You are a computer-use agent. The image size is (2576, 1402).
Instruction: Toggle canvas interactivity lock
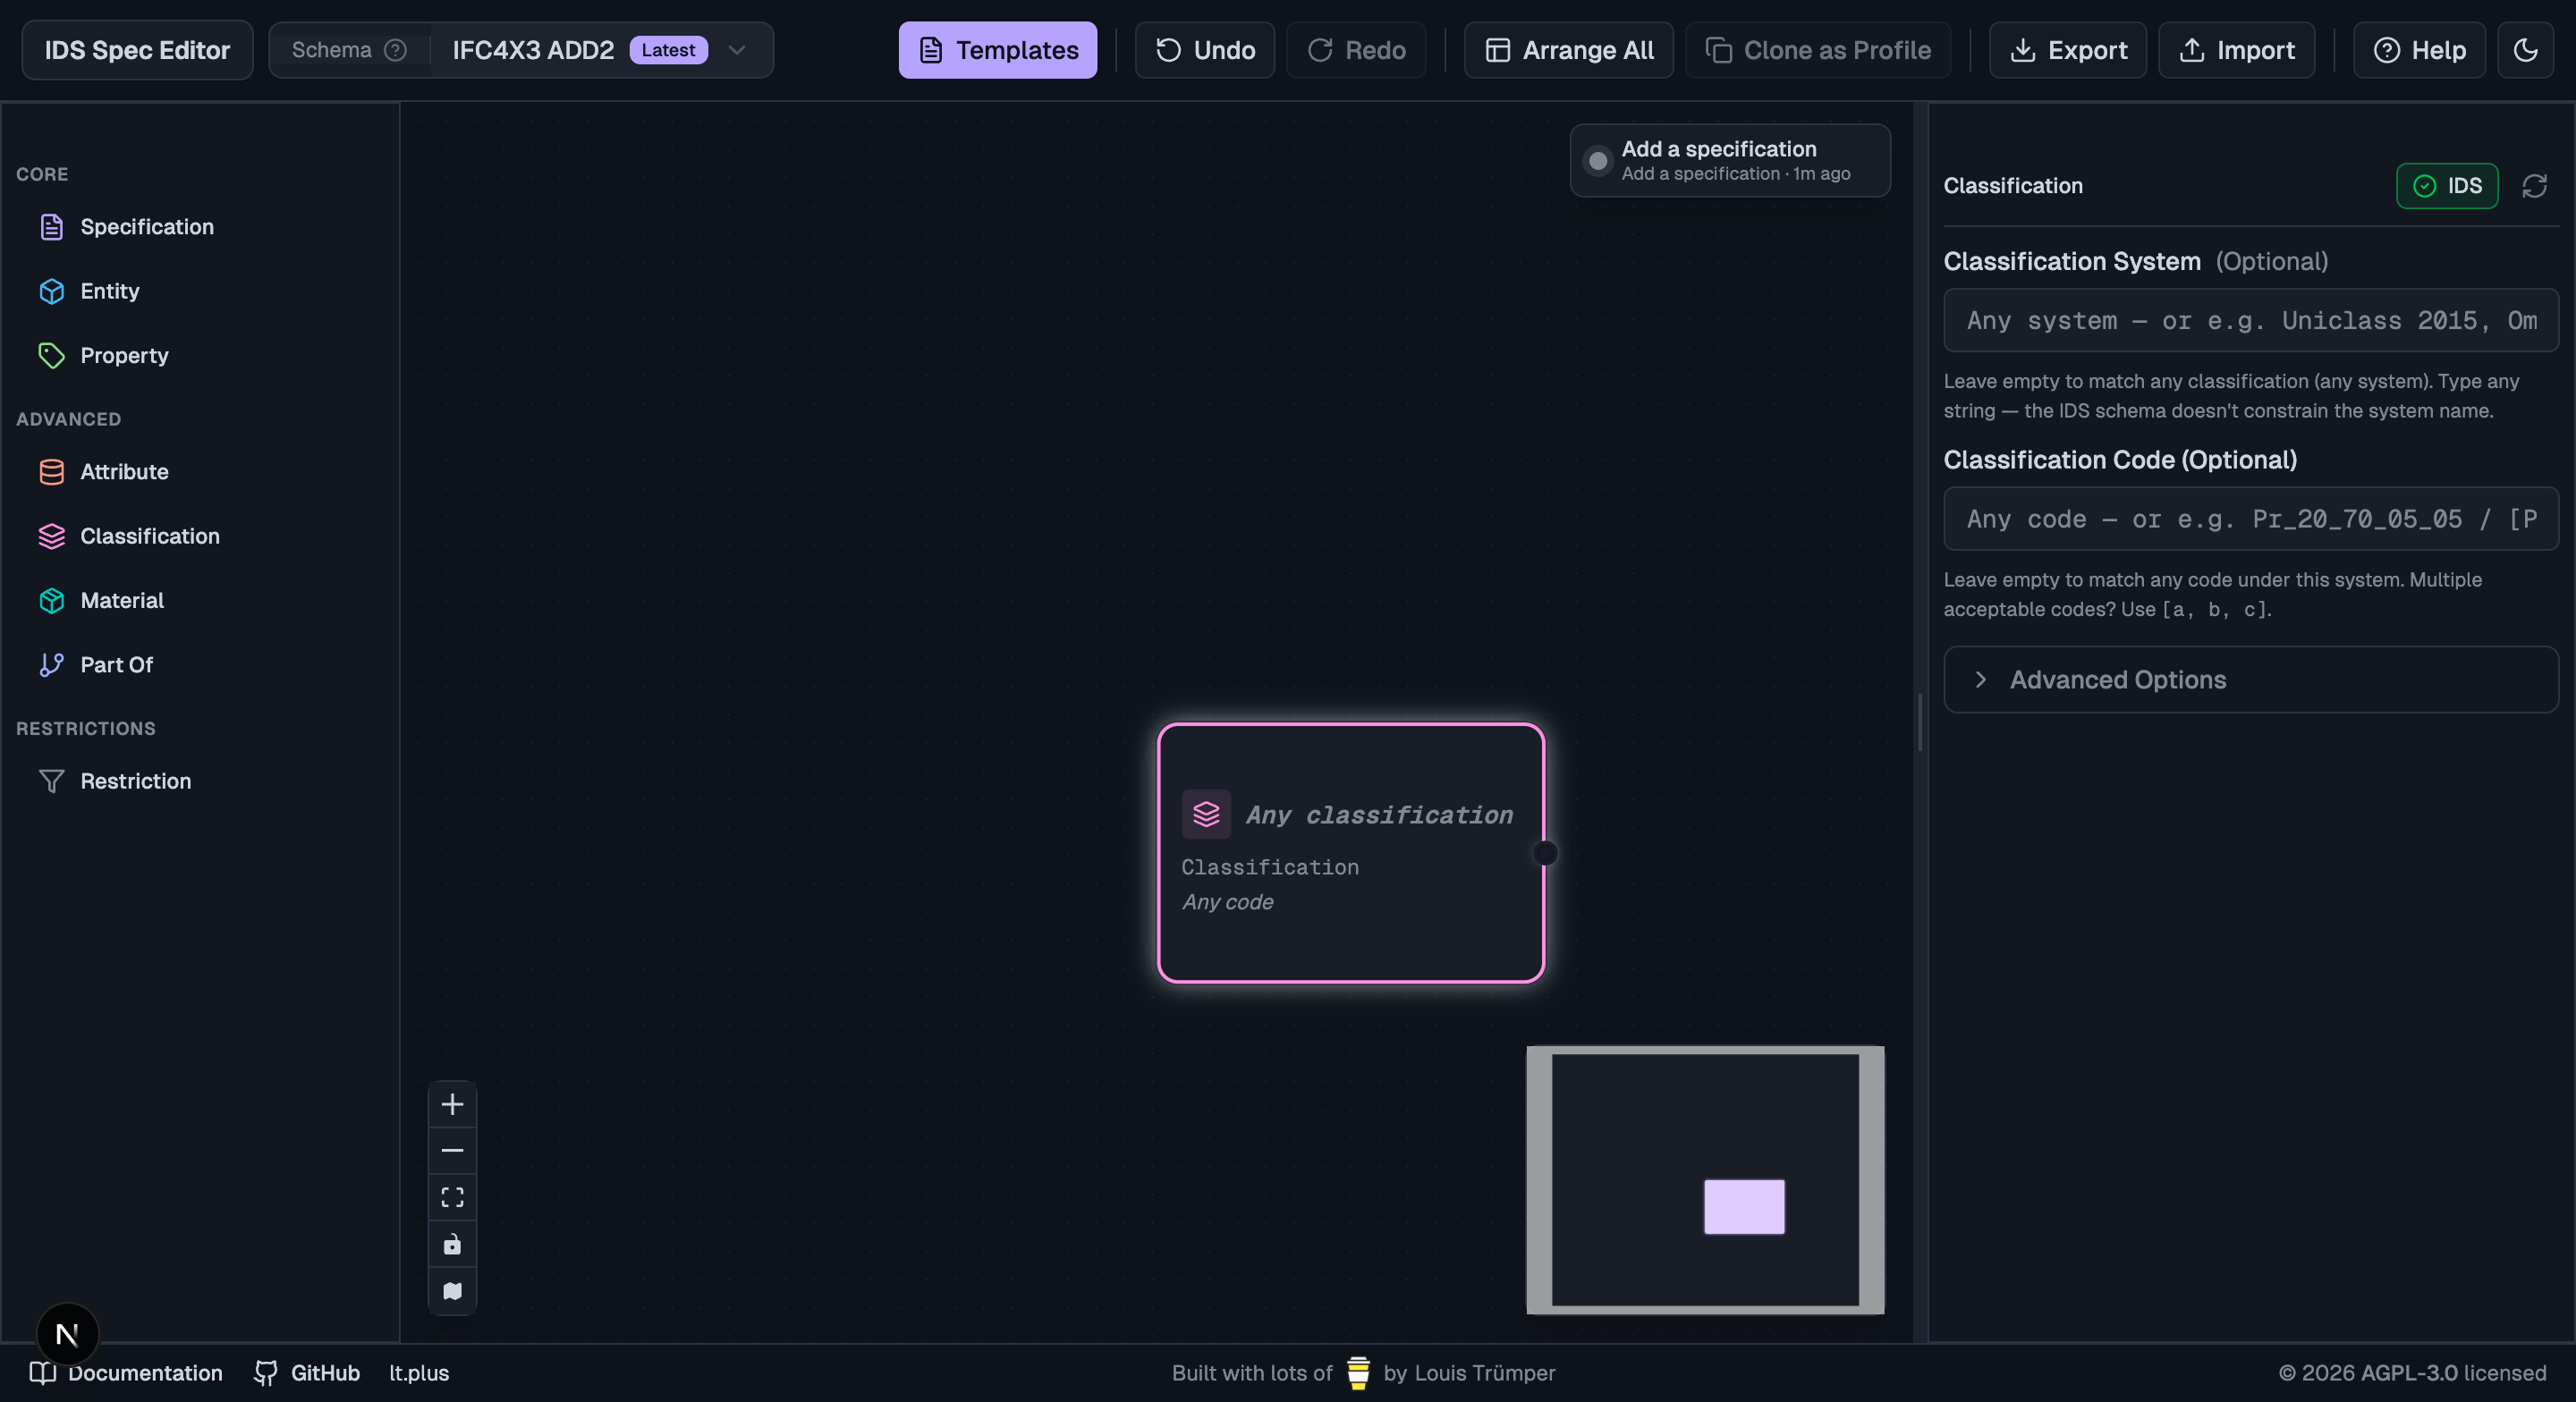[x=452, y=1244]
